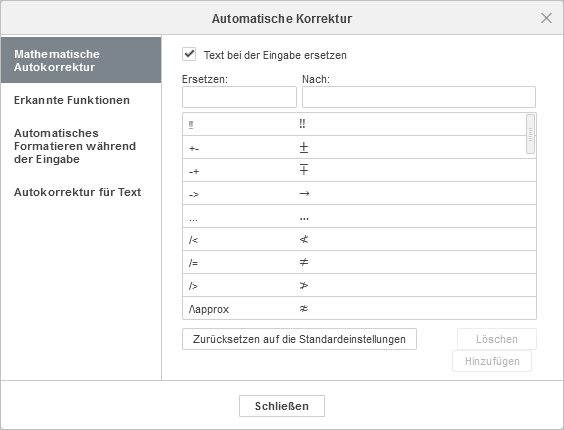This screenshot has width=564, height=430.
Task: Focus the Nach input field
Action: point(419,97)
